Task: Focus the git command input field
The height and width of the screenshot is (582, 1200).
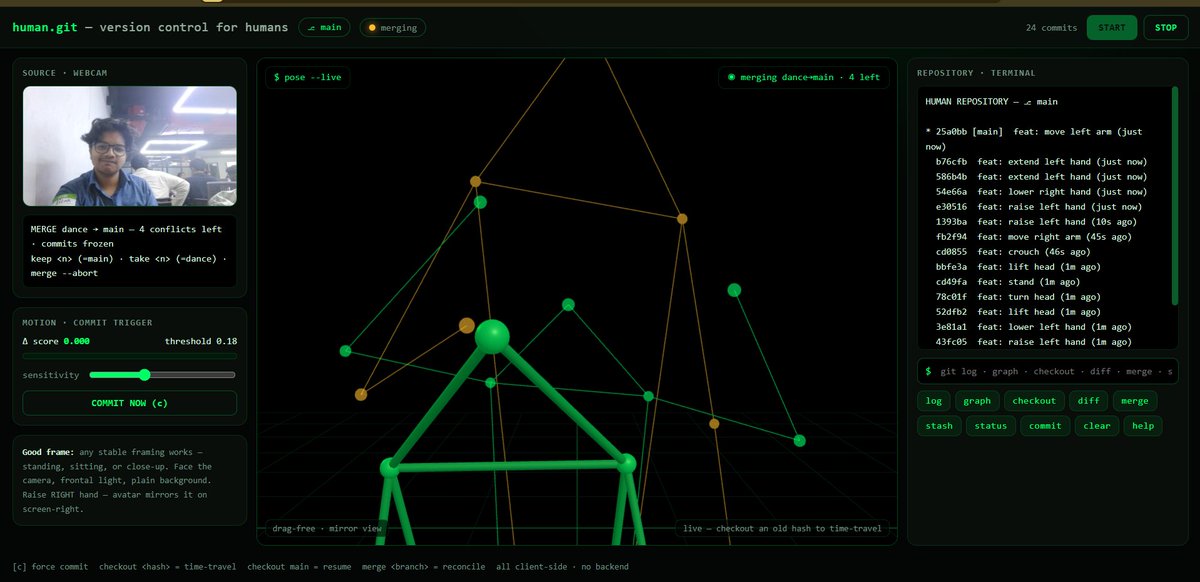Action: coord(1047,371)
